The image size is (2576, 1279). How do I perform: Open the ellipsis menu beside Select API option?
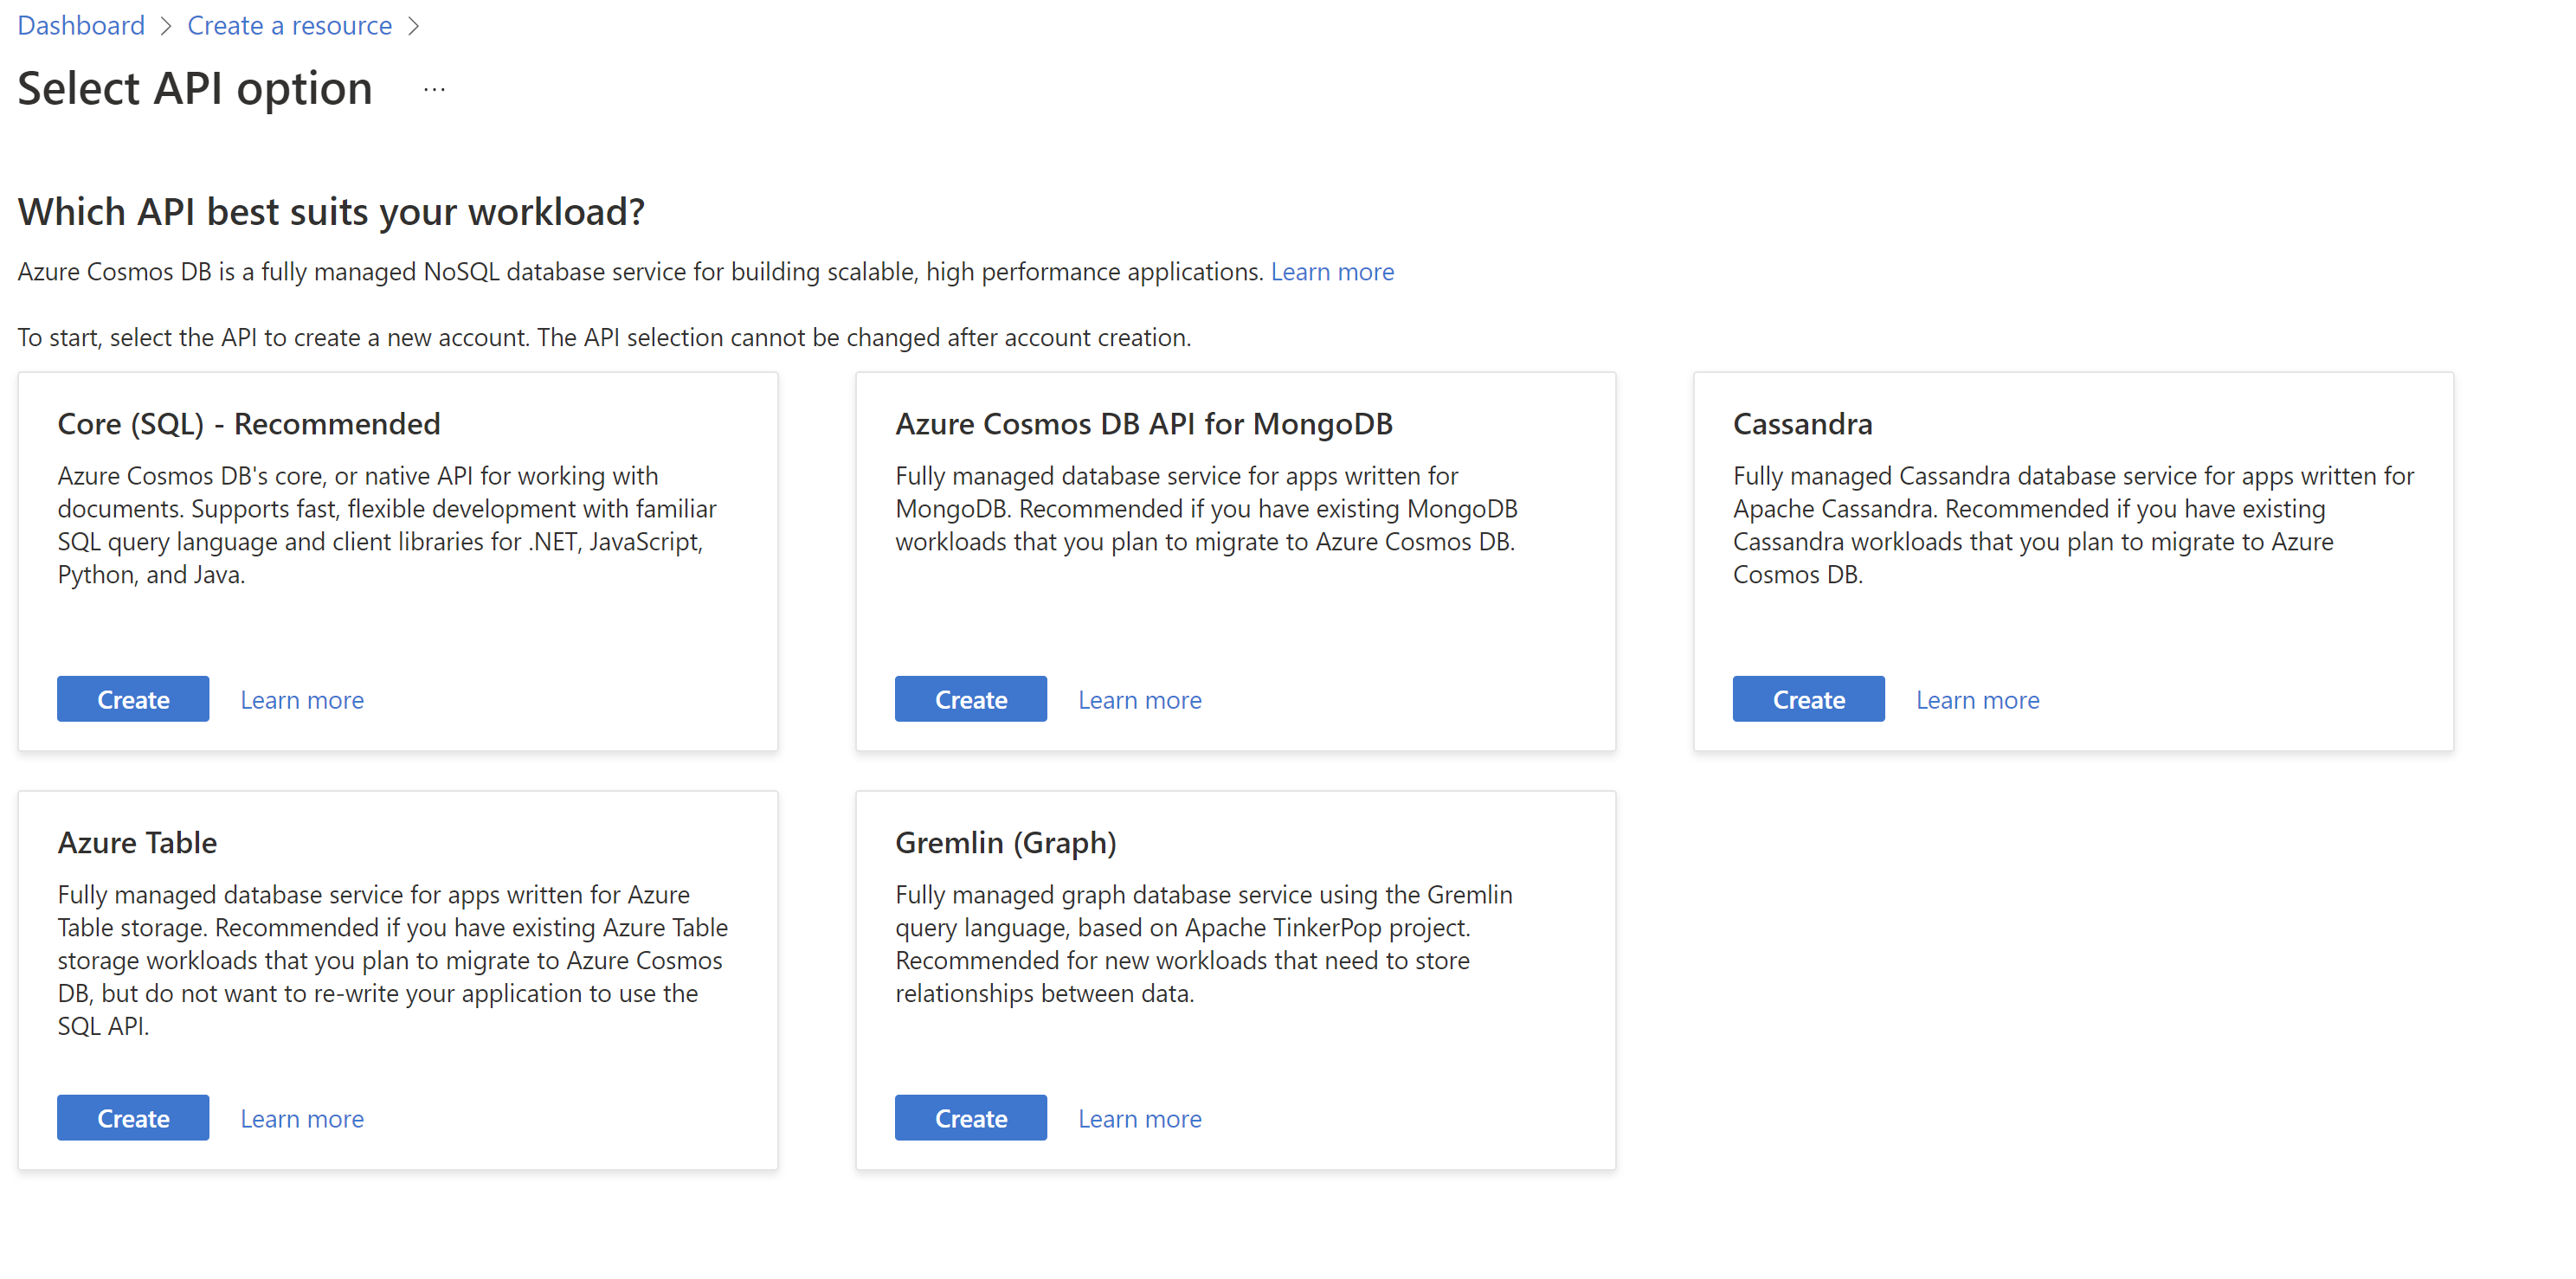tap(434, 89)
